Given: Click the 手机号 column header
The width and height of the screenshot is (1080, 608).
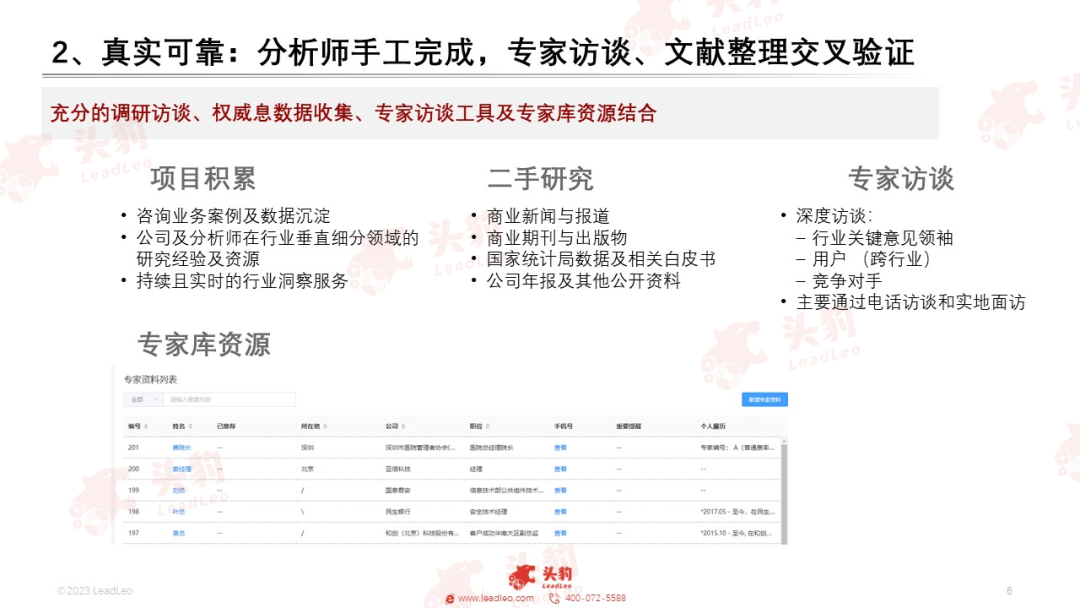Looking at the screenshot, I should pyautogui.click(x=563, y=426).
